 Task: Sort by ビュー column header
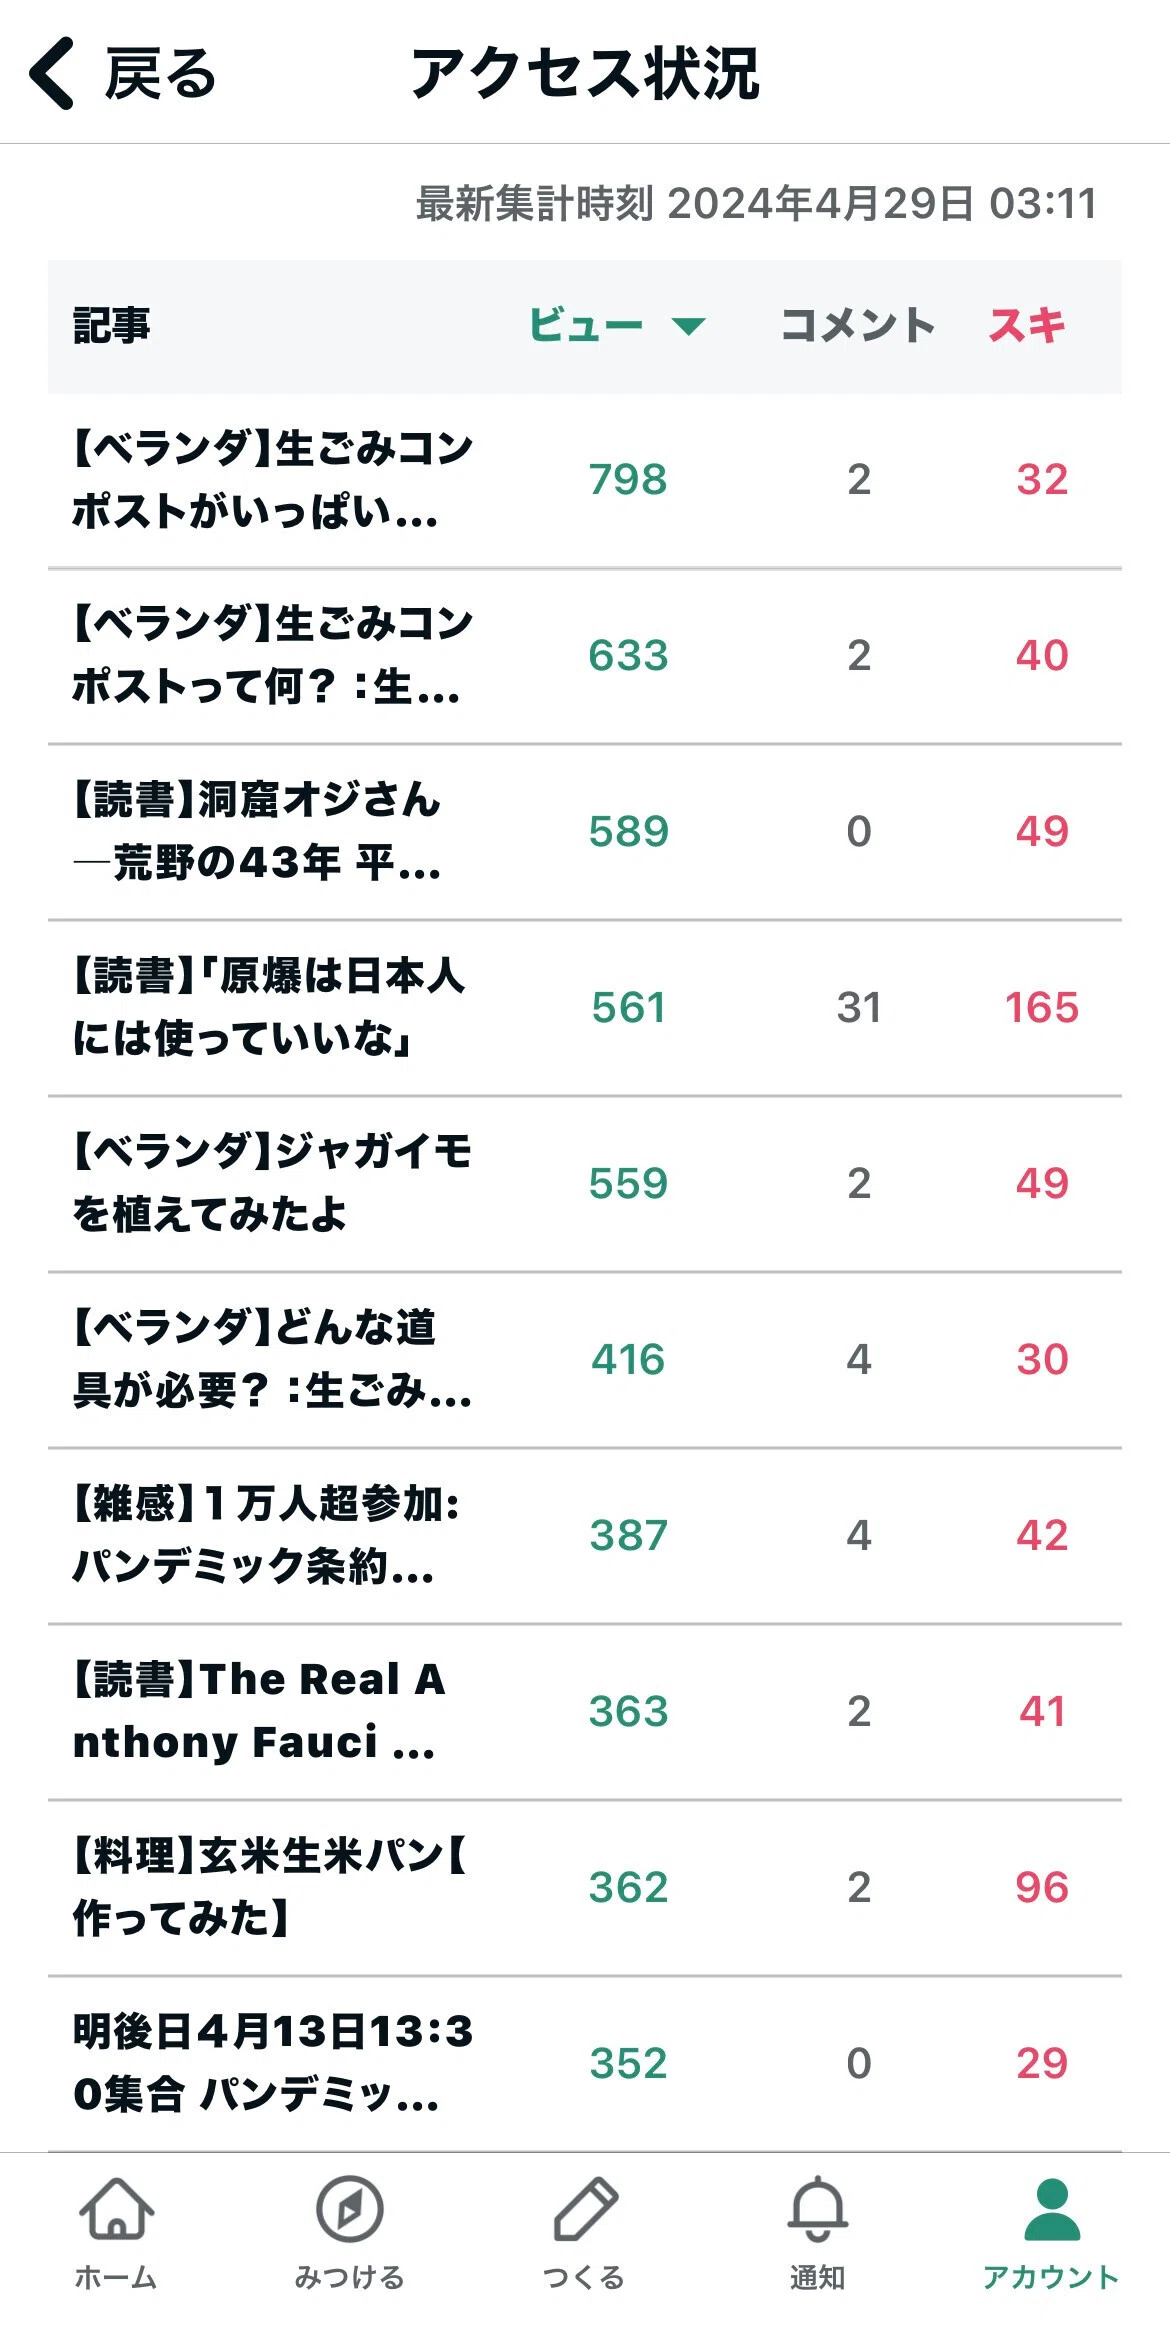pos(585,326)
